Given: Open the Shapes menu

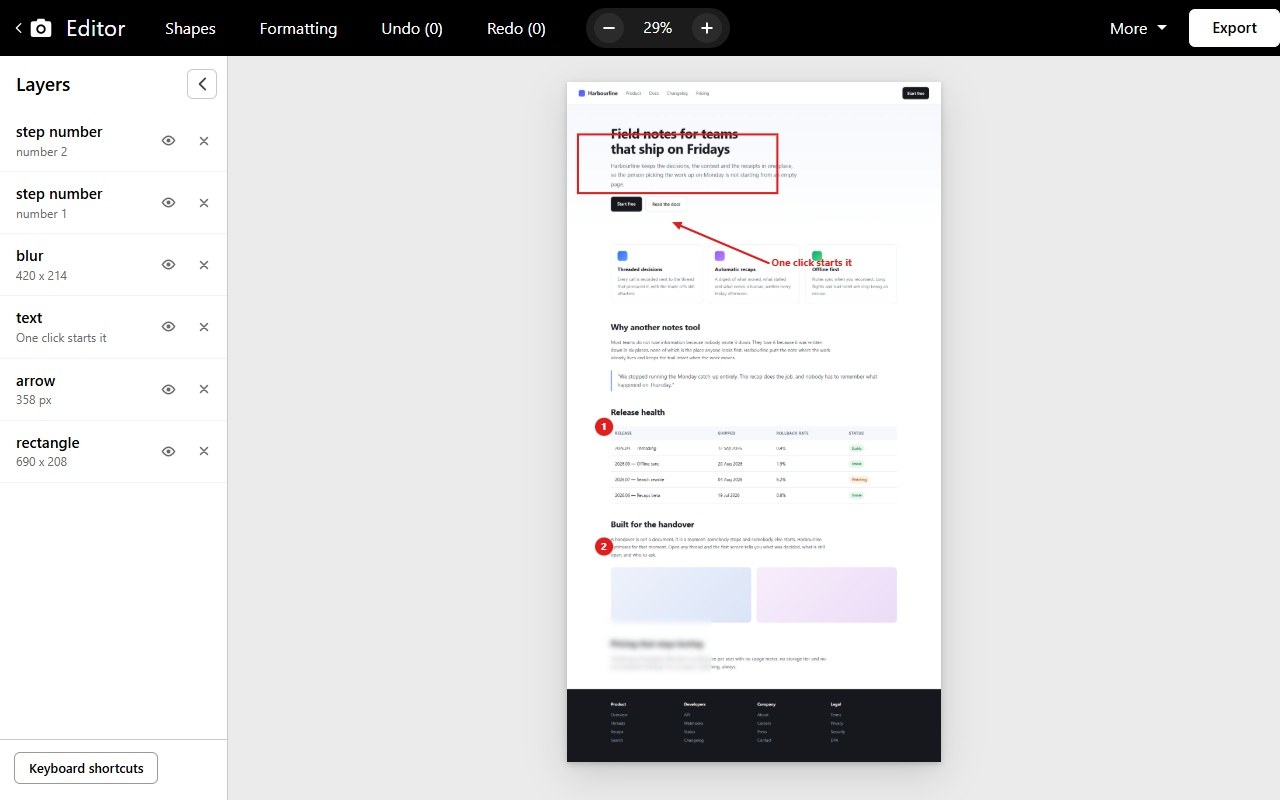Looking at the screenshot, I should [190, 28].
